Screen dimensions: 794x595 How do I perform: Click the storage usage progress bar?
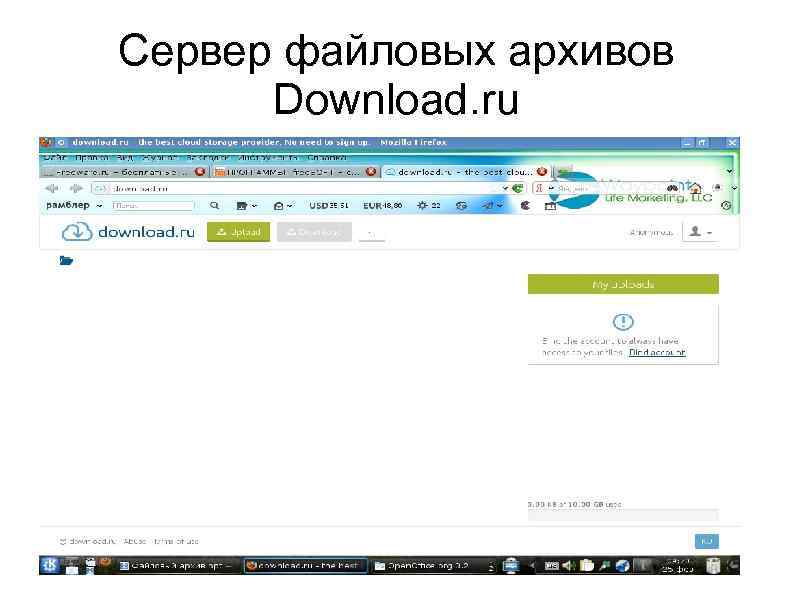[623, 515]
